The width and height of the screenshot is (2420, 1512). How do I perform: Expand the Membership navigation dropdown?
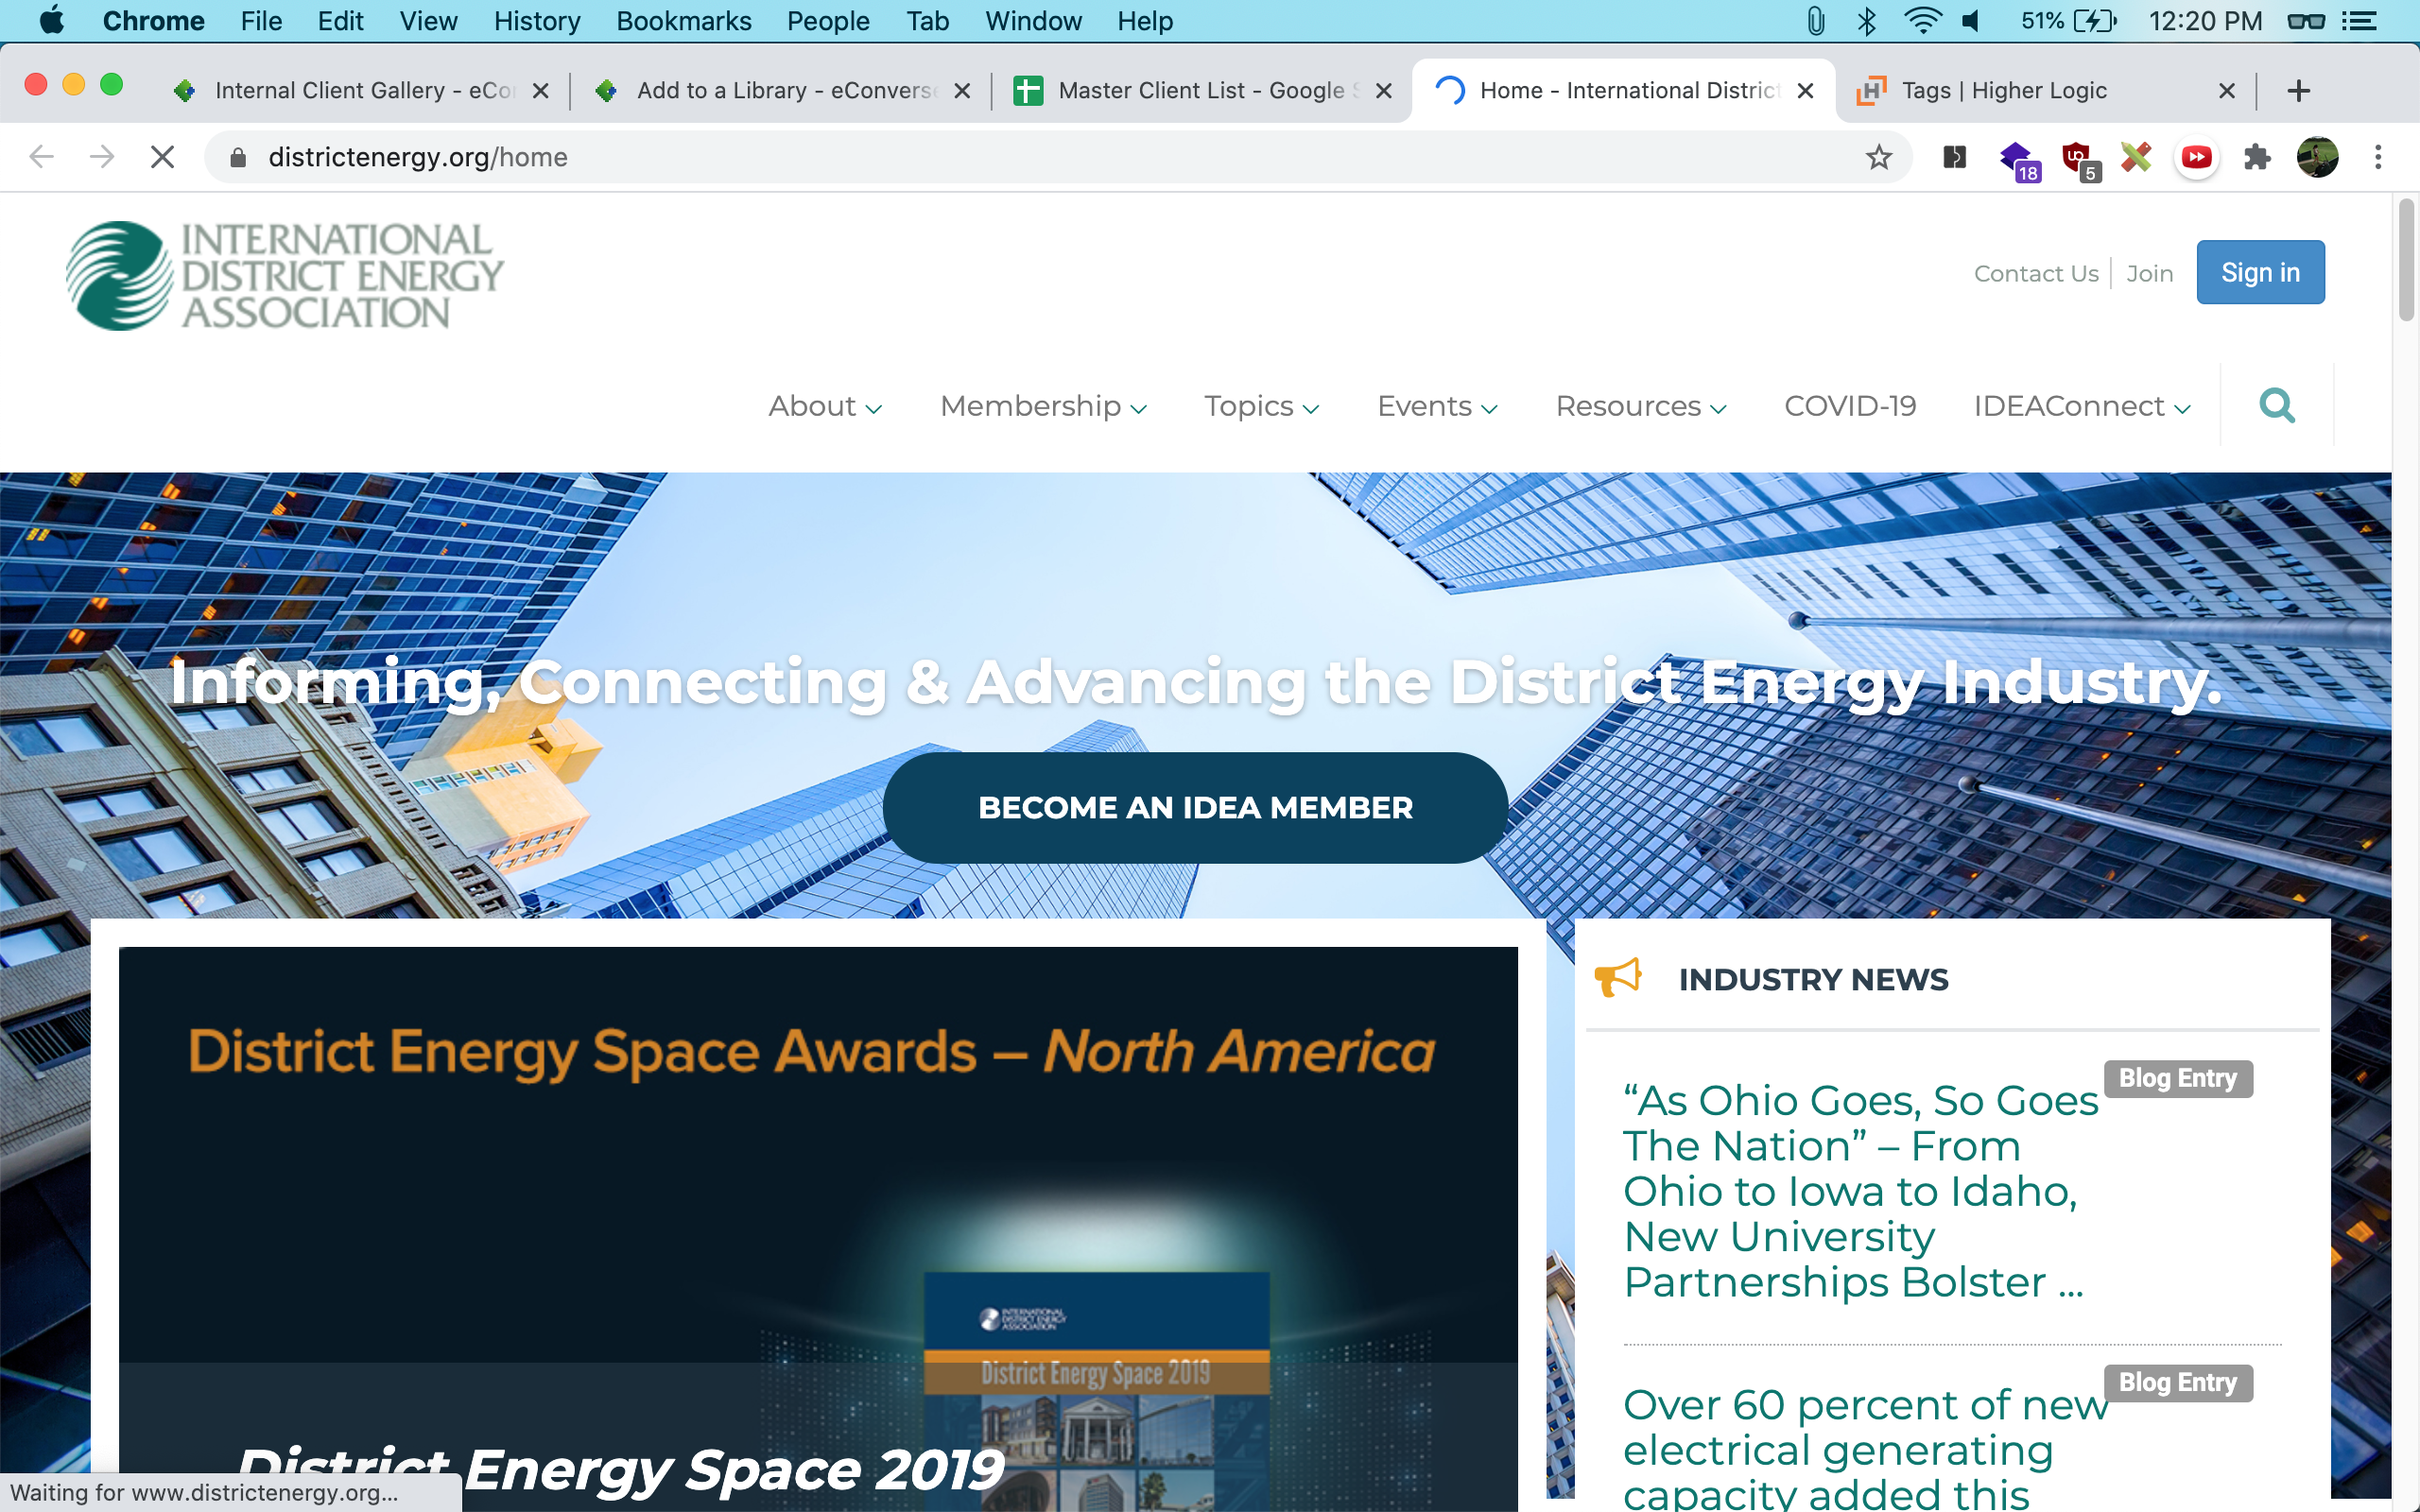point(1042,406)
